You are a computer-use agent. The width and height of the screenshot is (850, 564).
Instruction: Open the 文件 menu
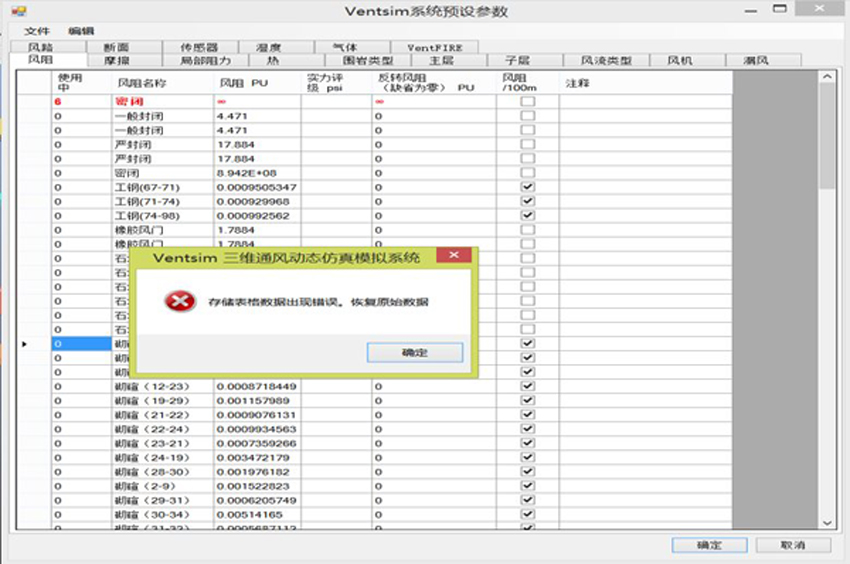(x=37, y=31)
